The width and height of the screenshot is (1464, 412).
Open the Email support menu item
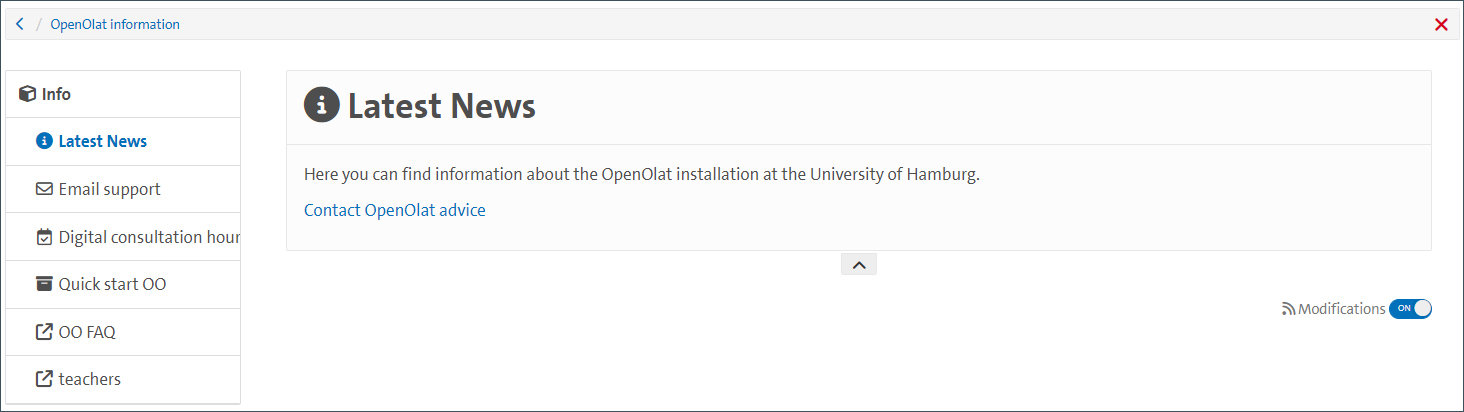[x=109, y=189]
